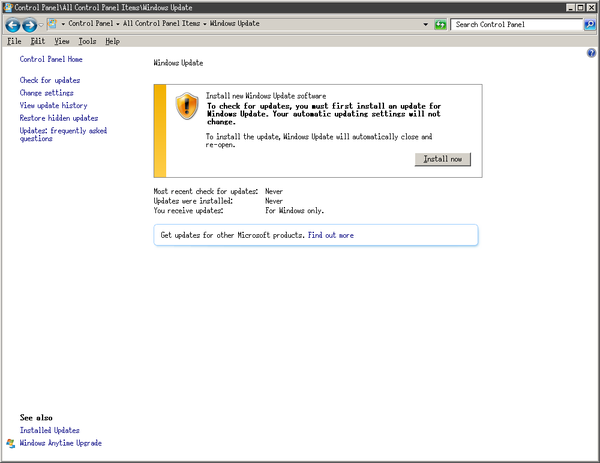Click the Search Control Panel field

click(x=517, y=24)
